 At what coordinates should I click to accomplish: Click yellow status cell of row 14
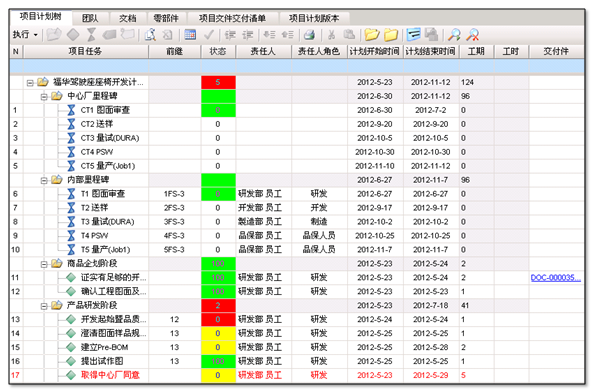tap(218, 334)
